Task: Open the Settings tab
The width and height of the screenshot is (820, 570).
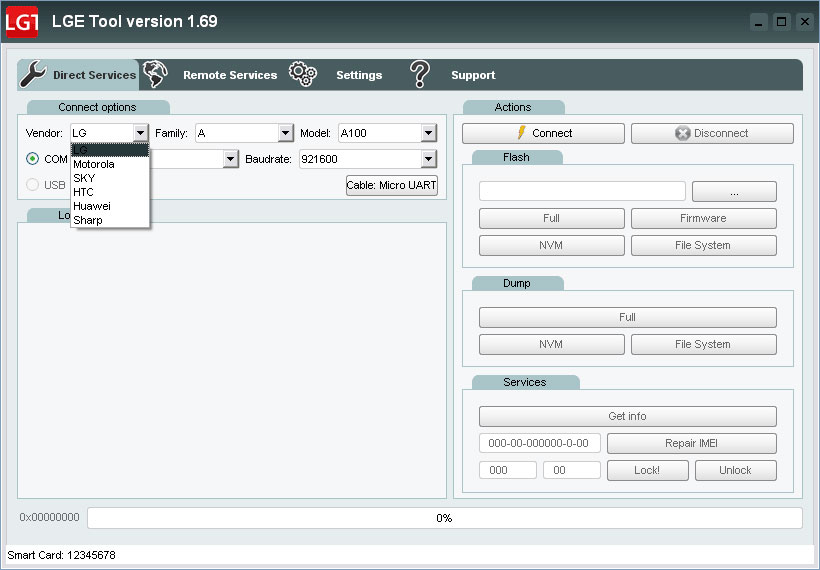Action: pyautogui.click(x=359, y=75)
